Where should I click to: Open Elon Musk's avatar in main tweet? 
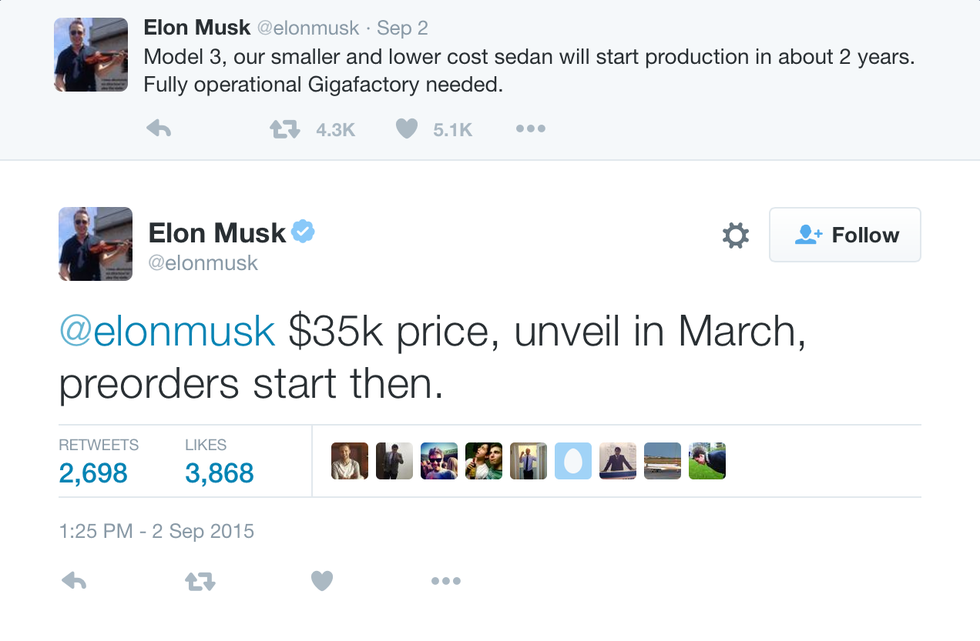coord(95,243)
